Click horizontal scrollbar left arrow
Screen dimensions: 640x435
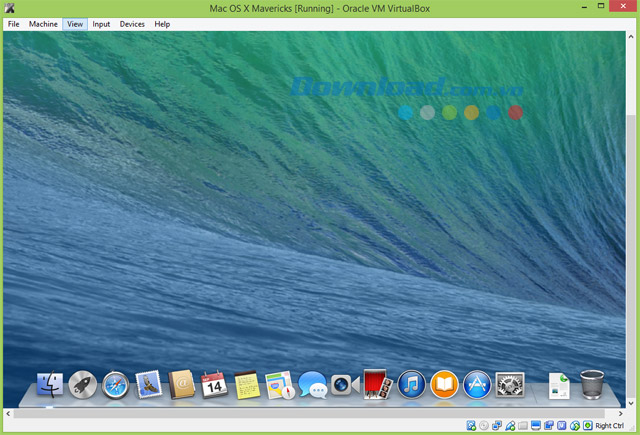[8, 413]
